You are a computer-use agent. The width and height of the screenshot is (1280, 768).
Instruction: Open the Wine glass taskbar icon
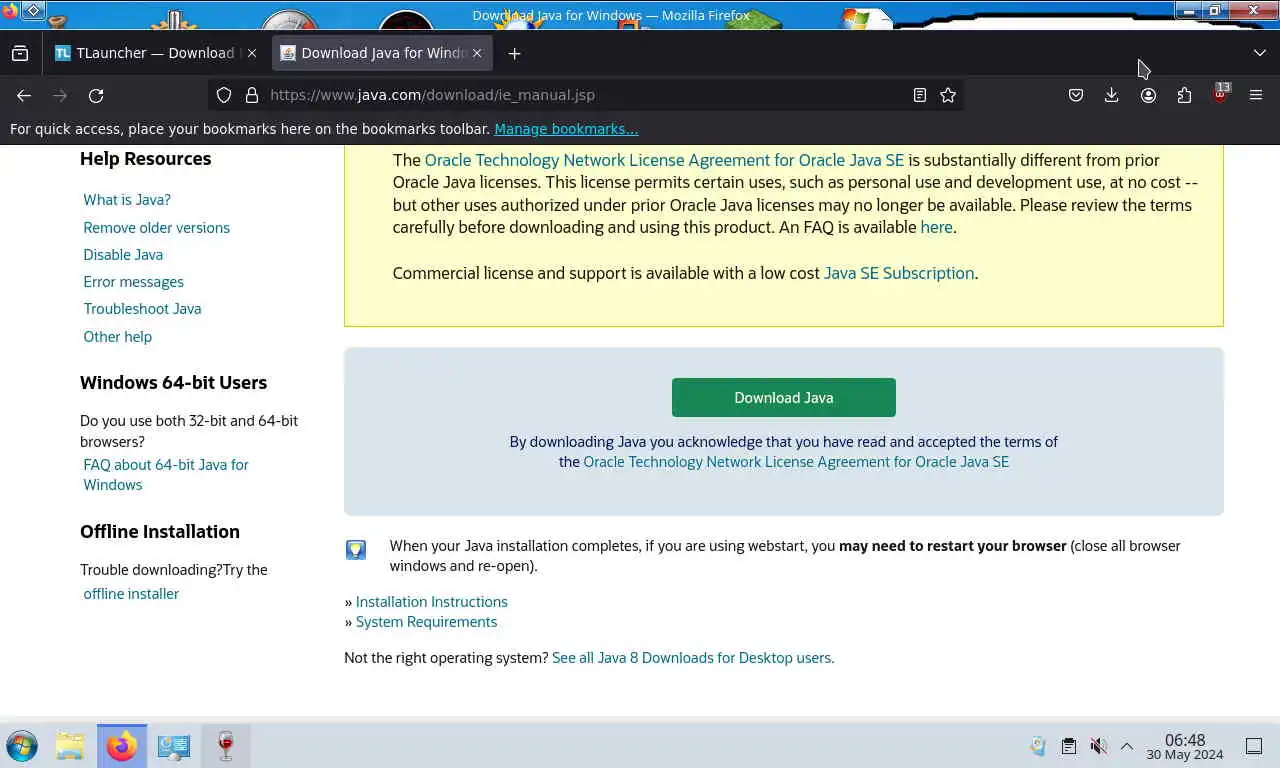(226, 746)
